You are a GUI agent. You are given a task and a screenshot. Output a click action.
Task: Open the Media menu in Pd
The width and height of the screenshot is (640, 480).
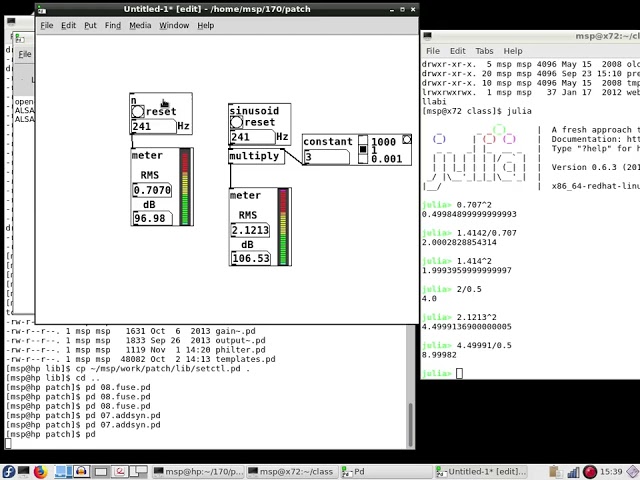tap(140, 25)
